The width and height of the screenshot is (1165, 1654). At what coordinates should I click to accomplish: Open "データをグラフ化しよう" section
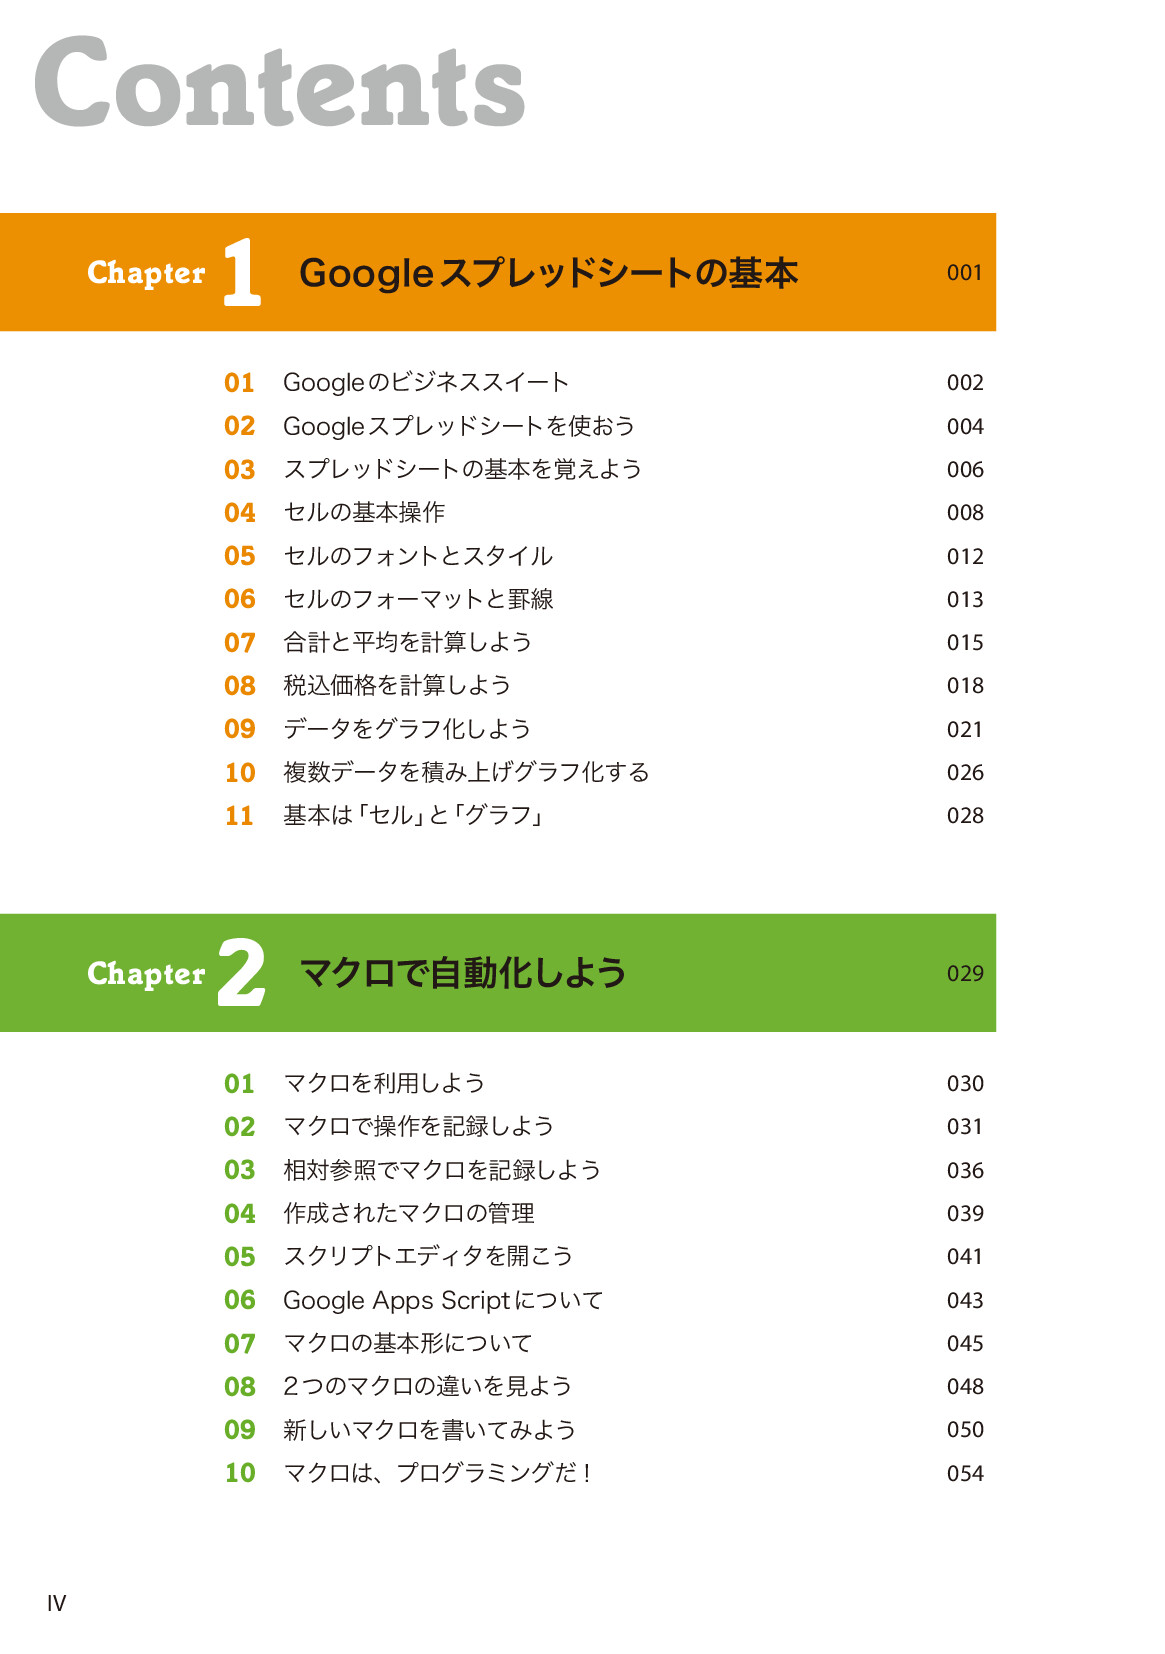coord(407,729)
